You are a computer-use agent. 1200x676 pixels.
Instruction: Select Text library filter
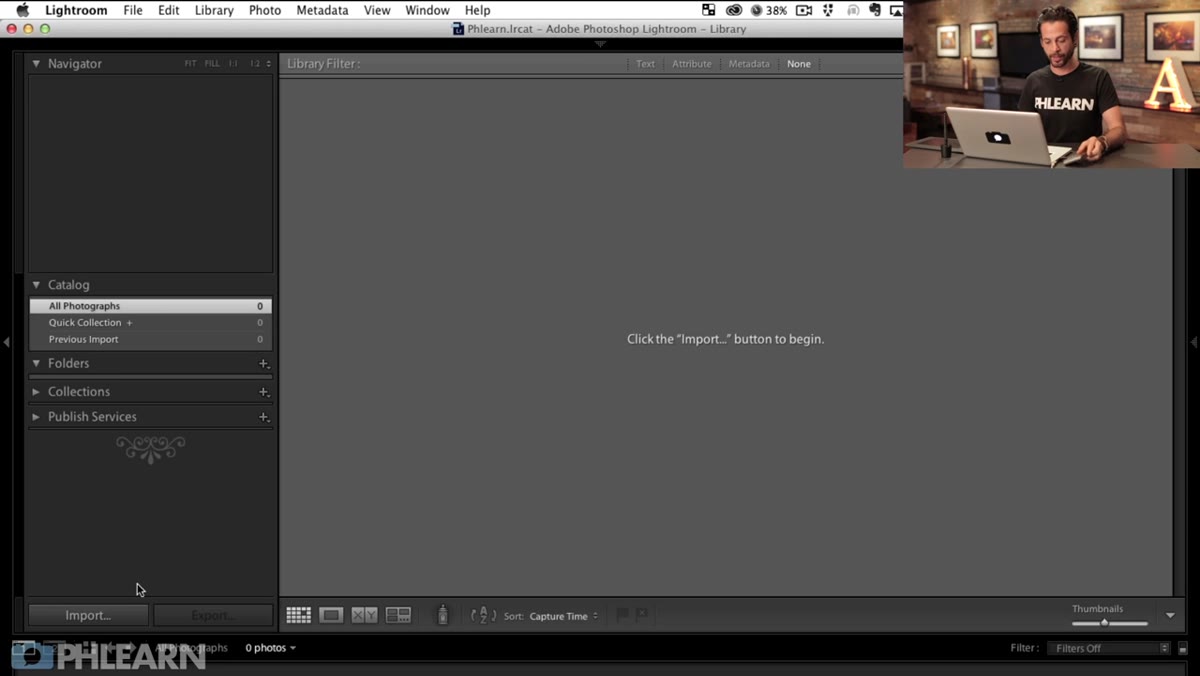[646, 63]
